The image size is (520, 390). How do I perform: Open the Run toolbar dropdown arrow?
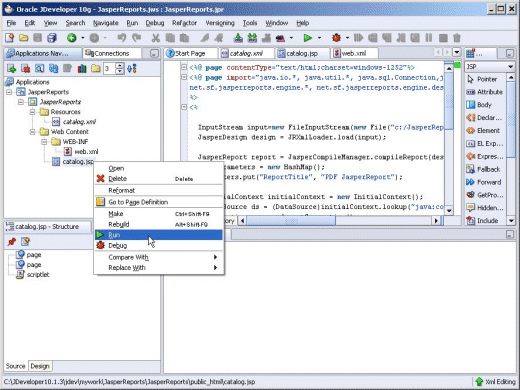(x=319, y=38)
